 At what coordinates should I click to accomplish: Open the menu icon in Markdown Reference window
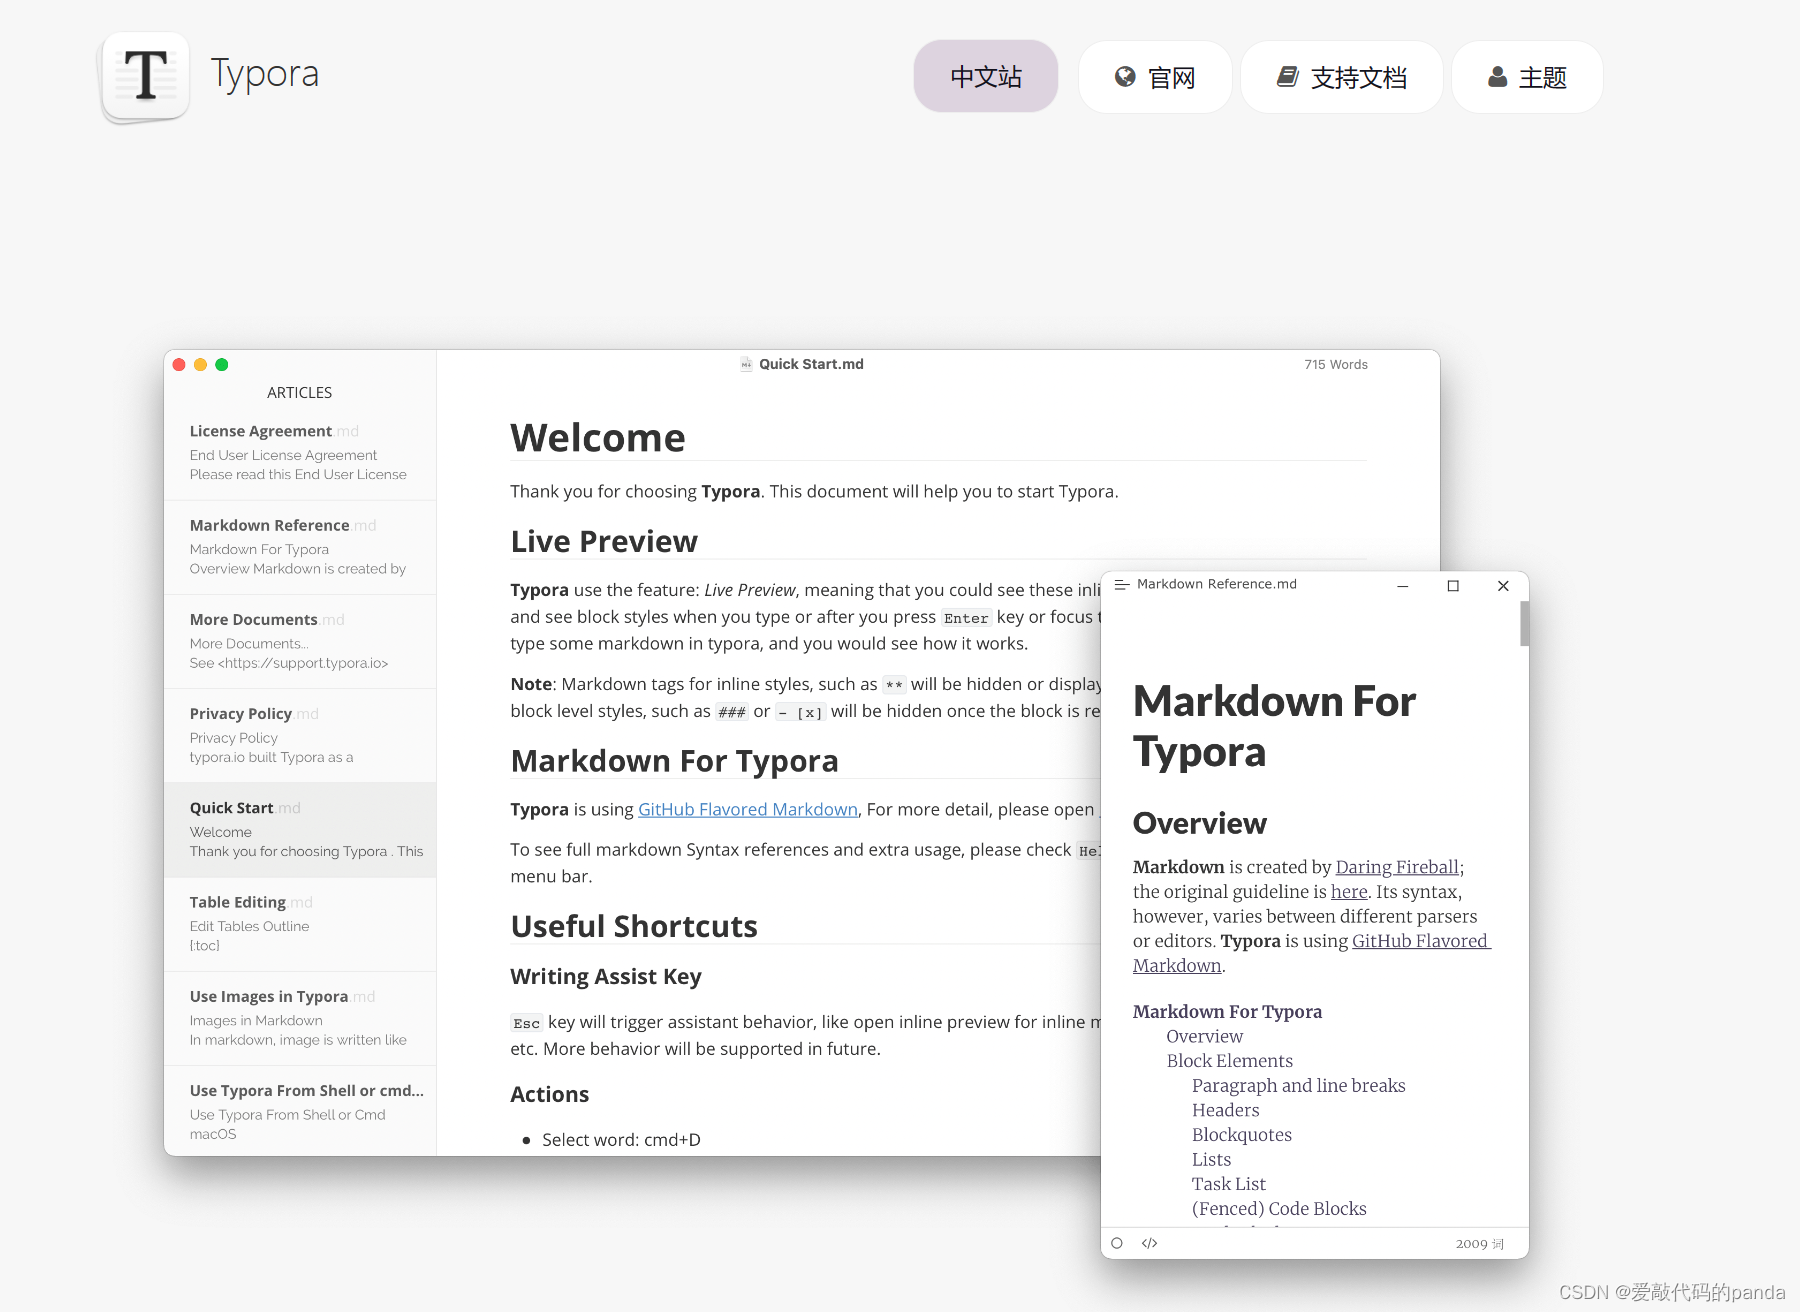1122,585
